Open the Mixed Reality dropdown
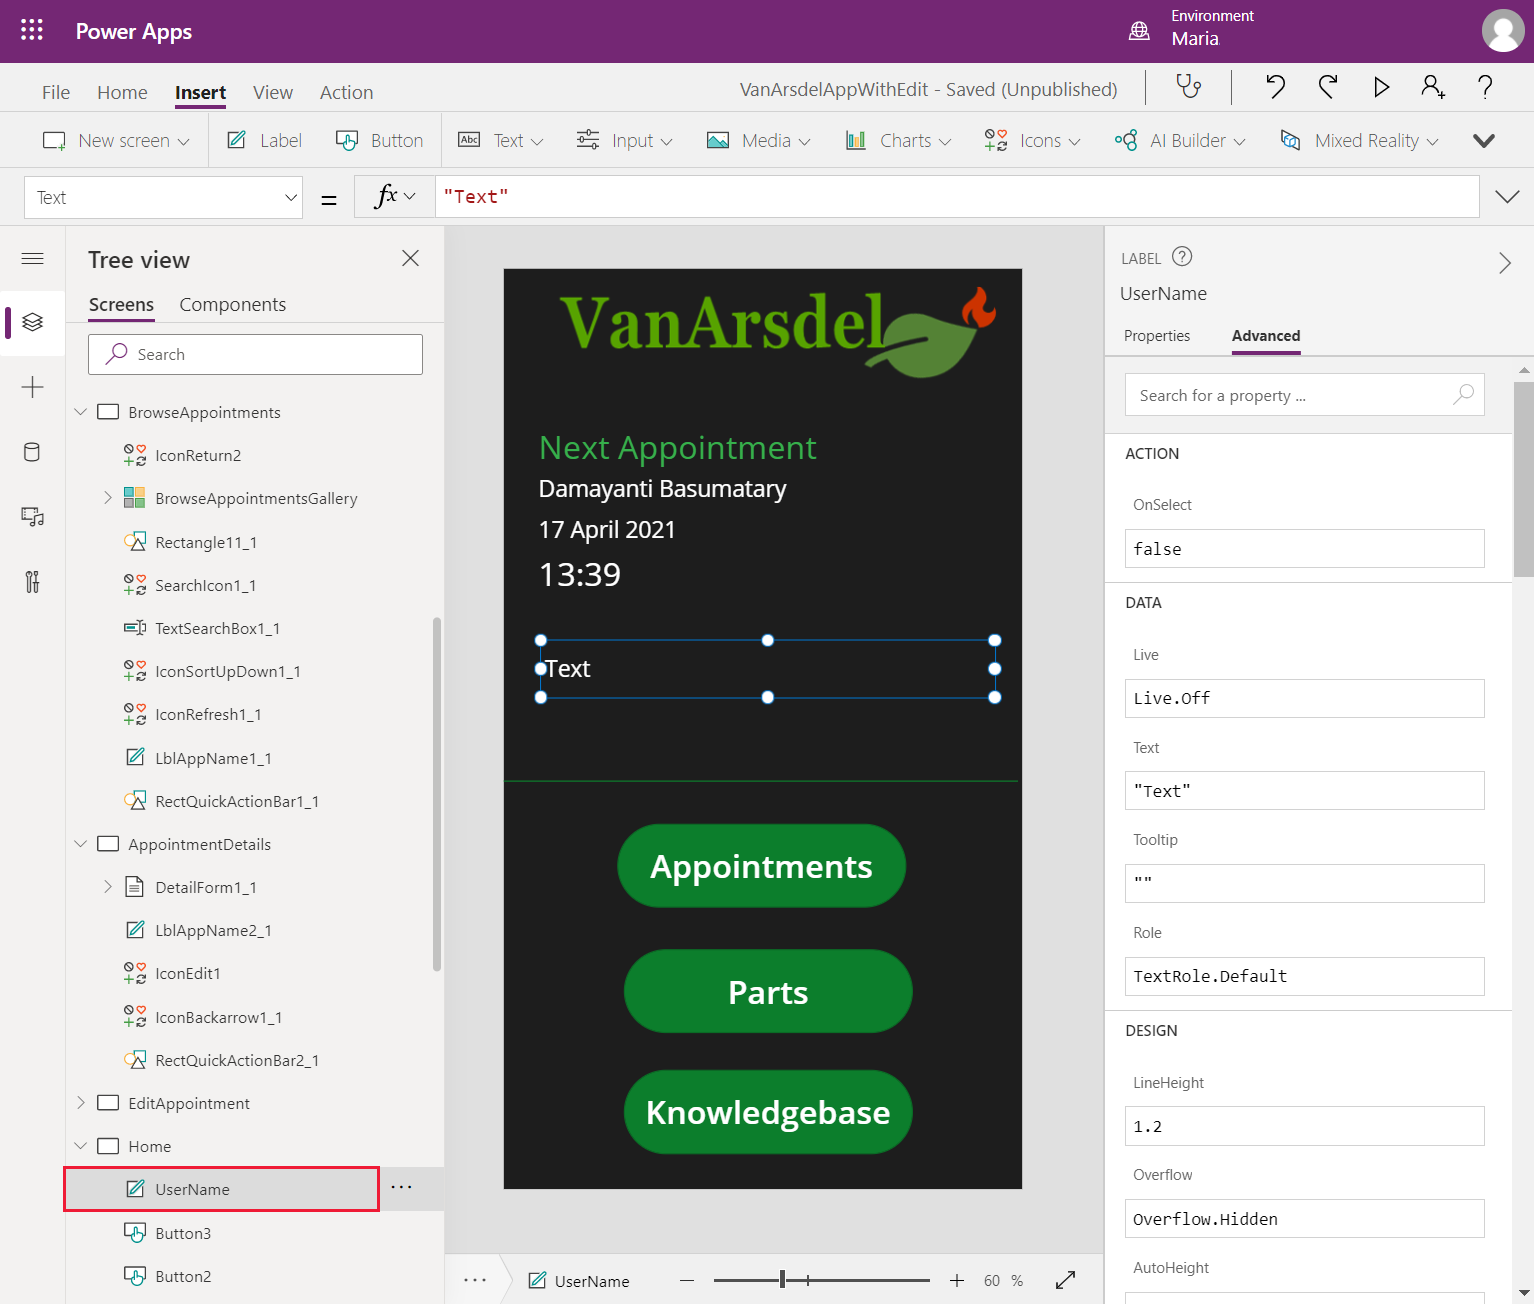The height and width of the screenshot is (1304, 1534). pos(1360,140)
